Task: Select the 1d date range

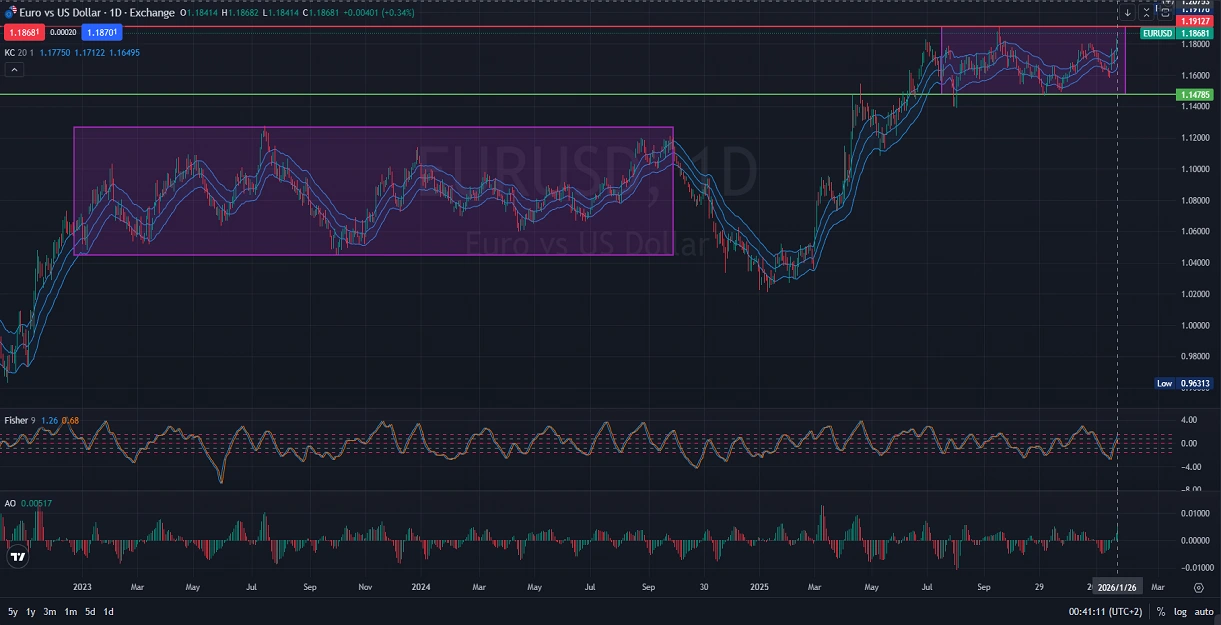Action: tap(108, 611)
